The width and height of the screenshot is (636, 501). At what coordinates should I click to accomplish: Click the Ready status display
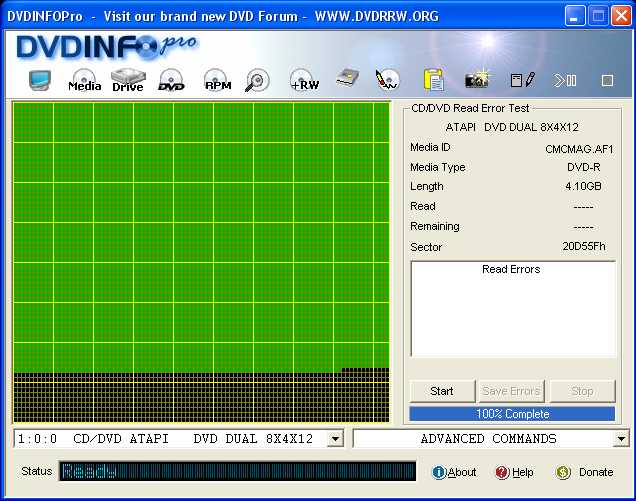pos(238,471)
